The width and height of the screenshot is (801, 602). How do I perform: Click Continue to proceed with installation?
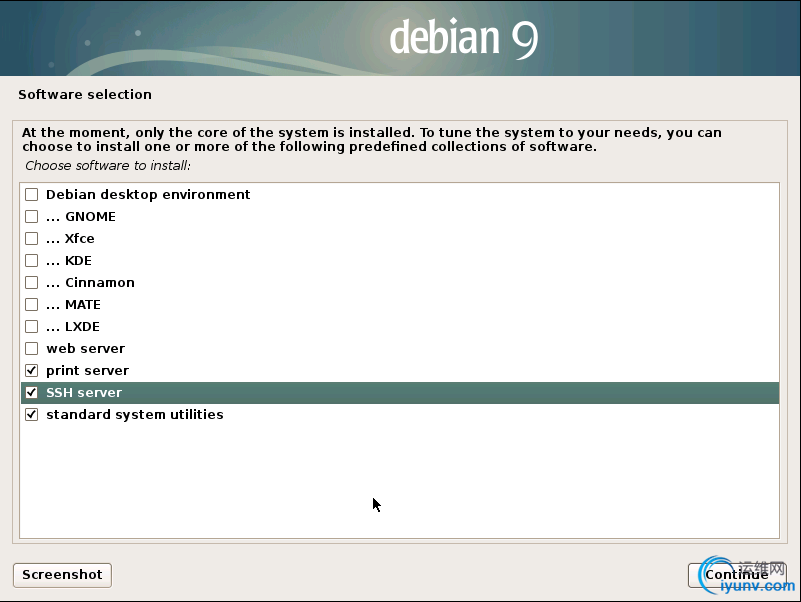coord(737,575)
